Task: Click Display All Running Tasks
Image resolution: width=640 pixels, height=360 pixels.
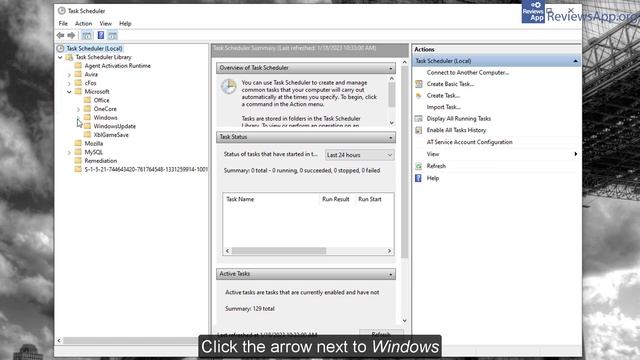Action: click(459, 118)
